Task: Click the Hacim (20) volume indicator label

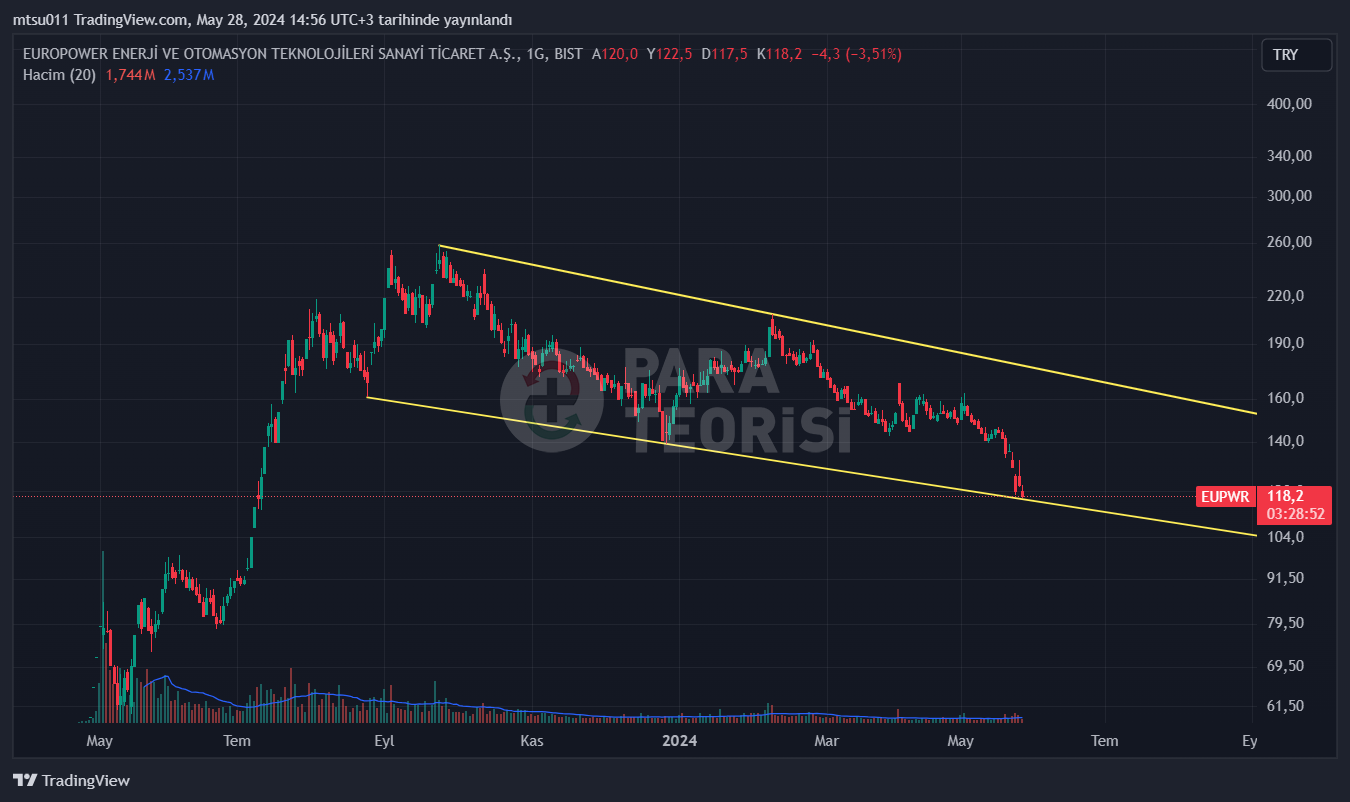Action: tap(59, 74)
